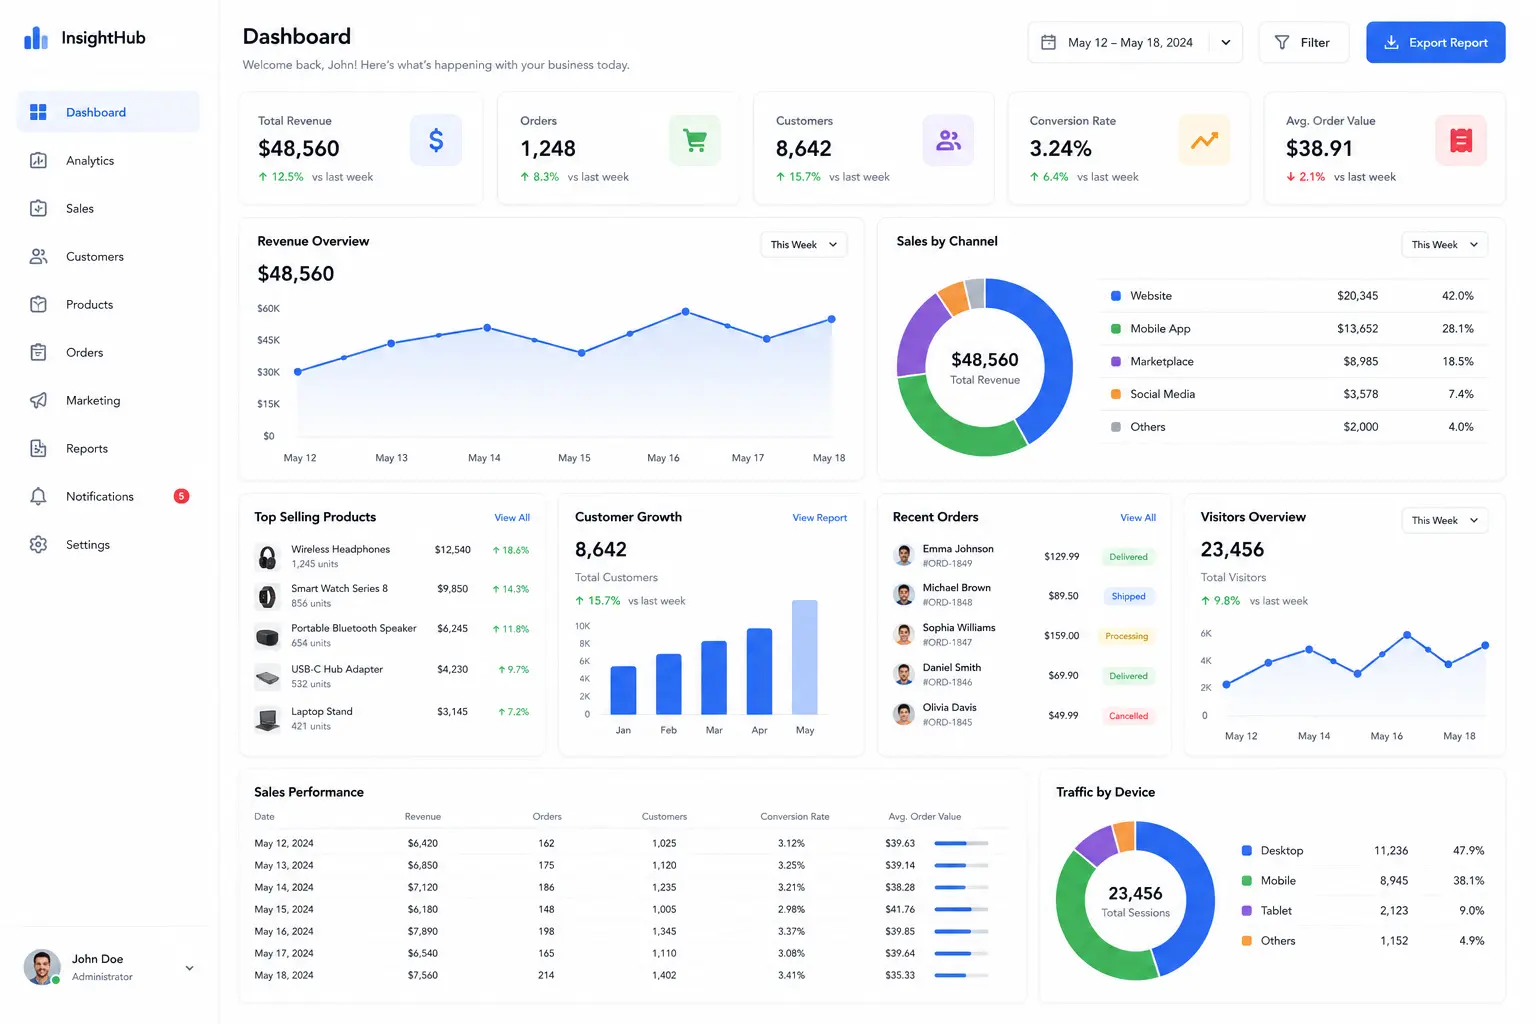Open the Dashboard menu item
The height and width of the screenshot is (1024, 1536).
(x=108, y=112)
